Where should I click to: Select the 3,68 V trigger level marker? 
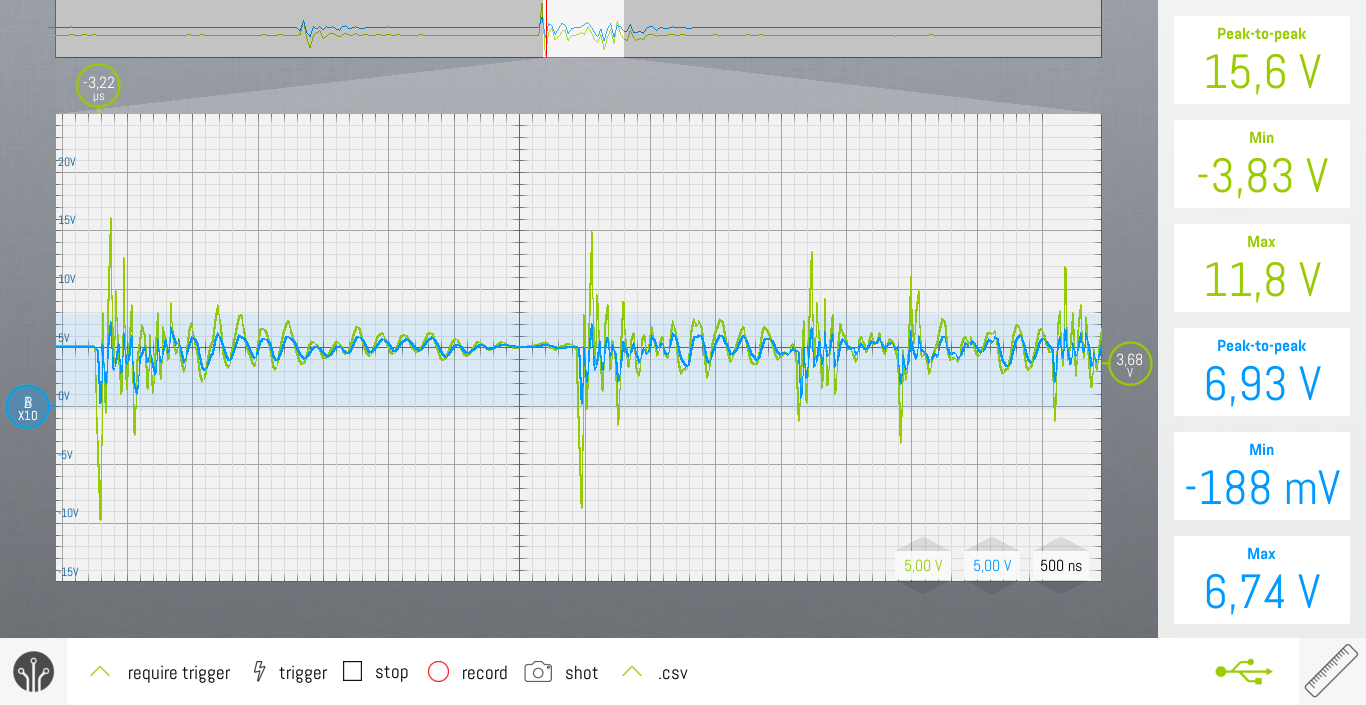click(1129, 364)
